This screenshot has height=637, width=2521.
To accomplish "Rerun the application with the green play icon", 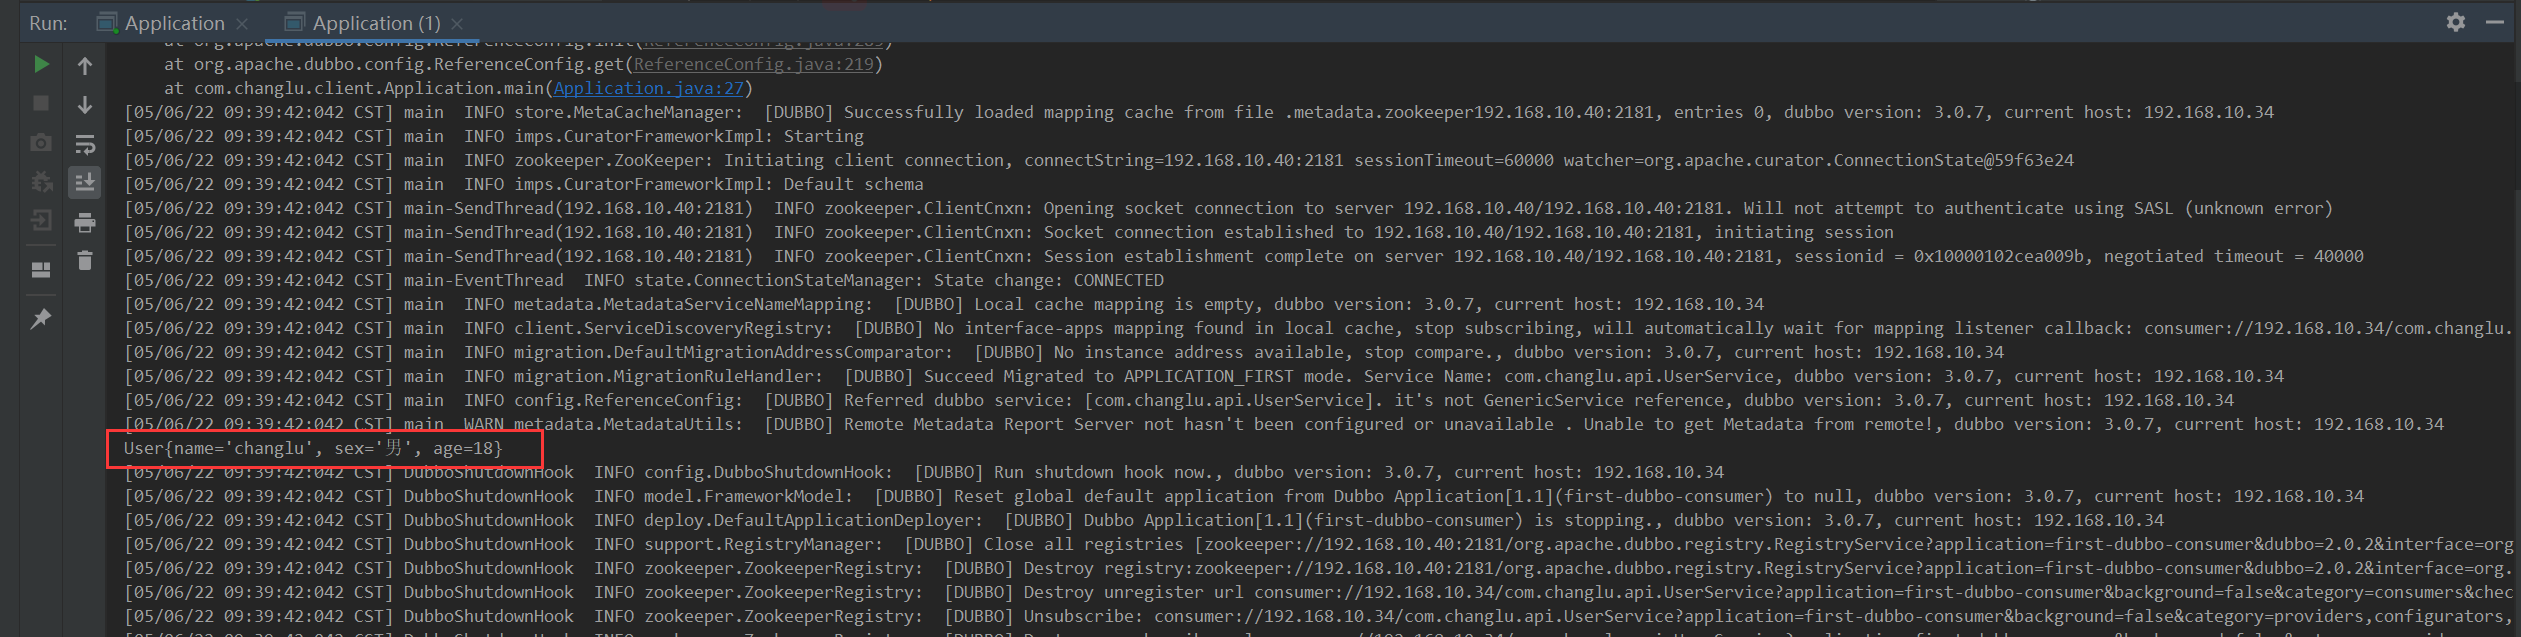I will 41,65.
